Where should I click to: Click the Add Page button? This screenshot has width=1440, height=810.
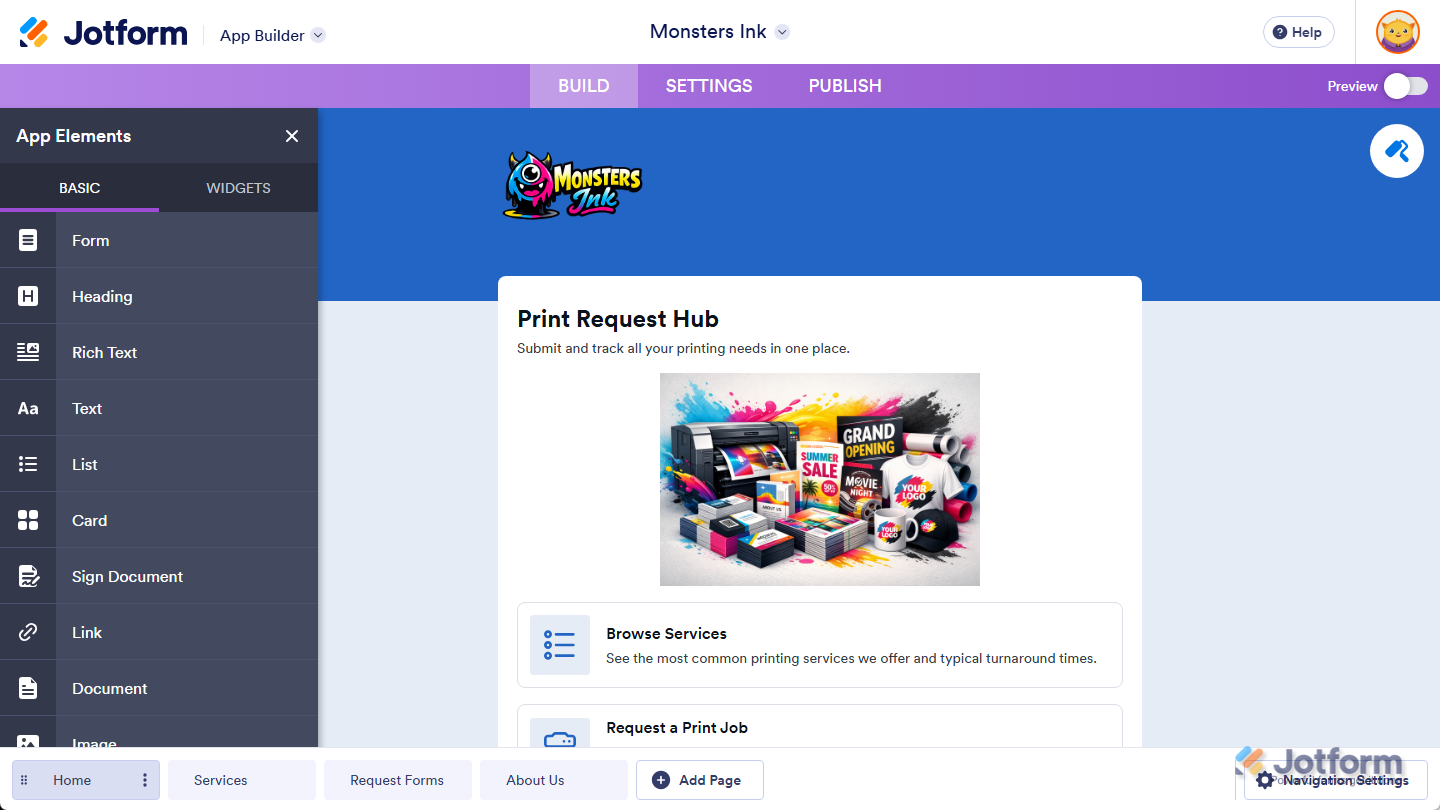[x=699, y=780]
